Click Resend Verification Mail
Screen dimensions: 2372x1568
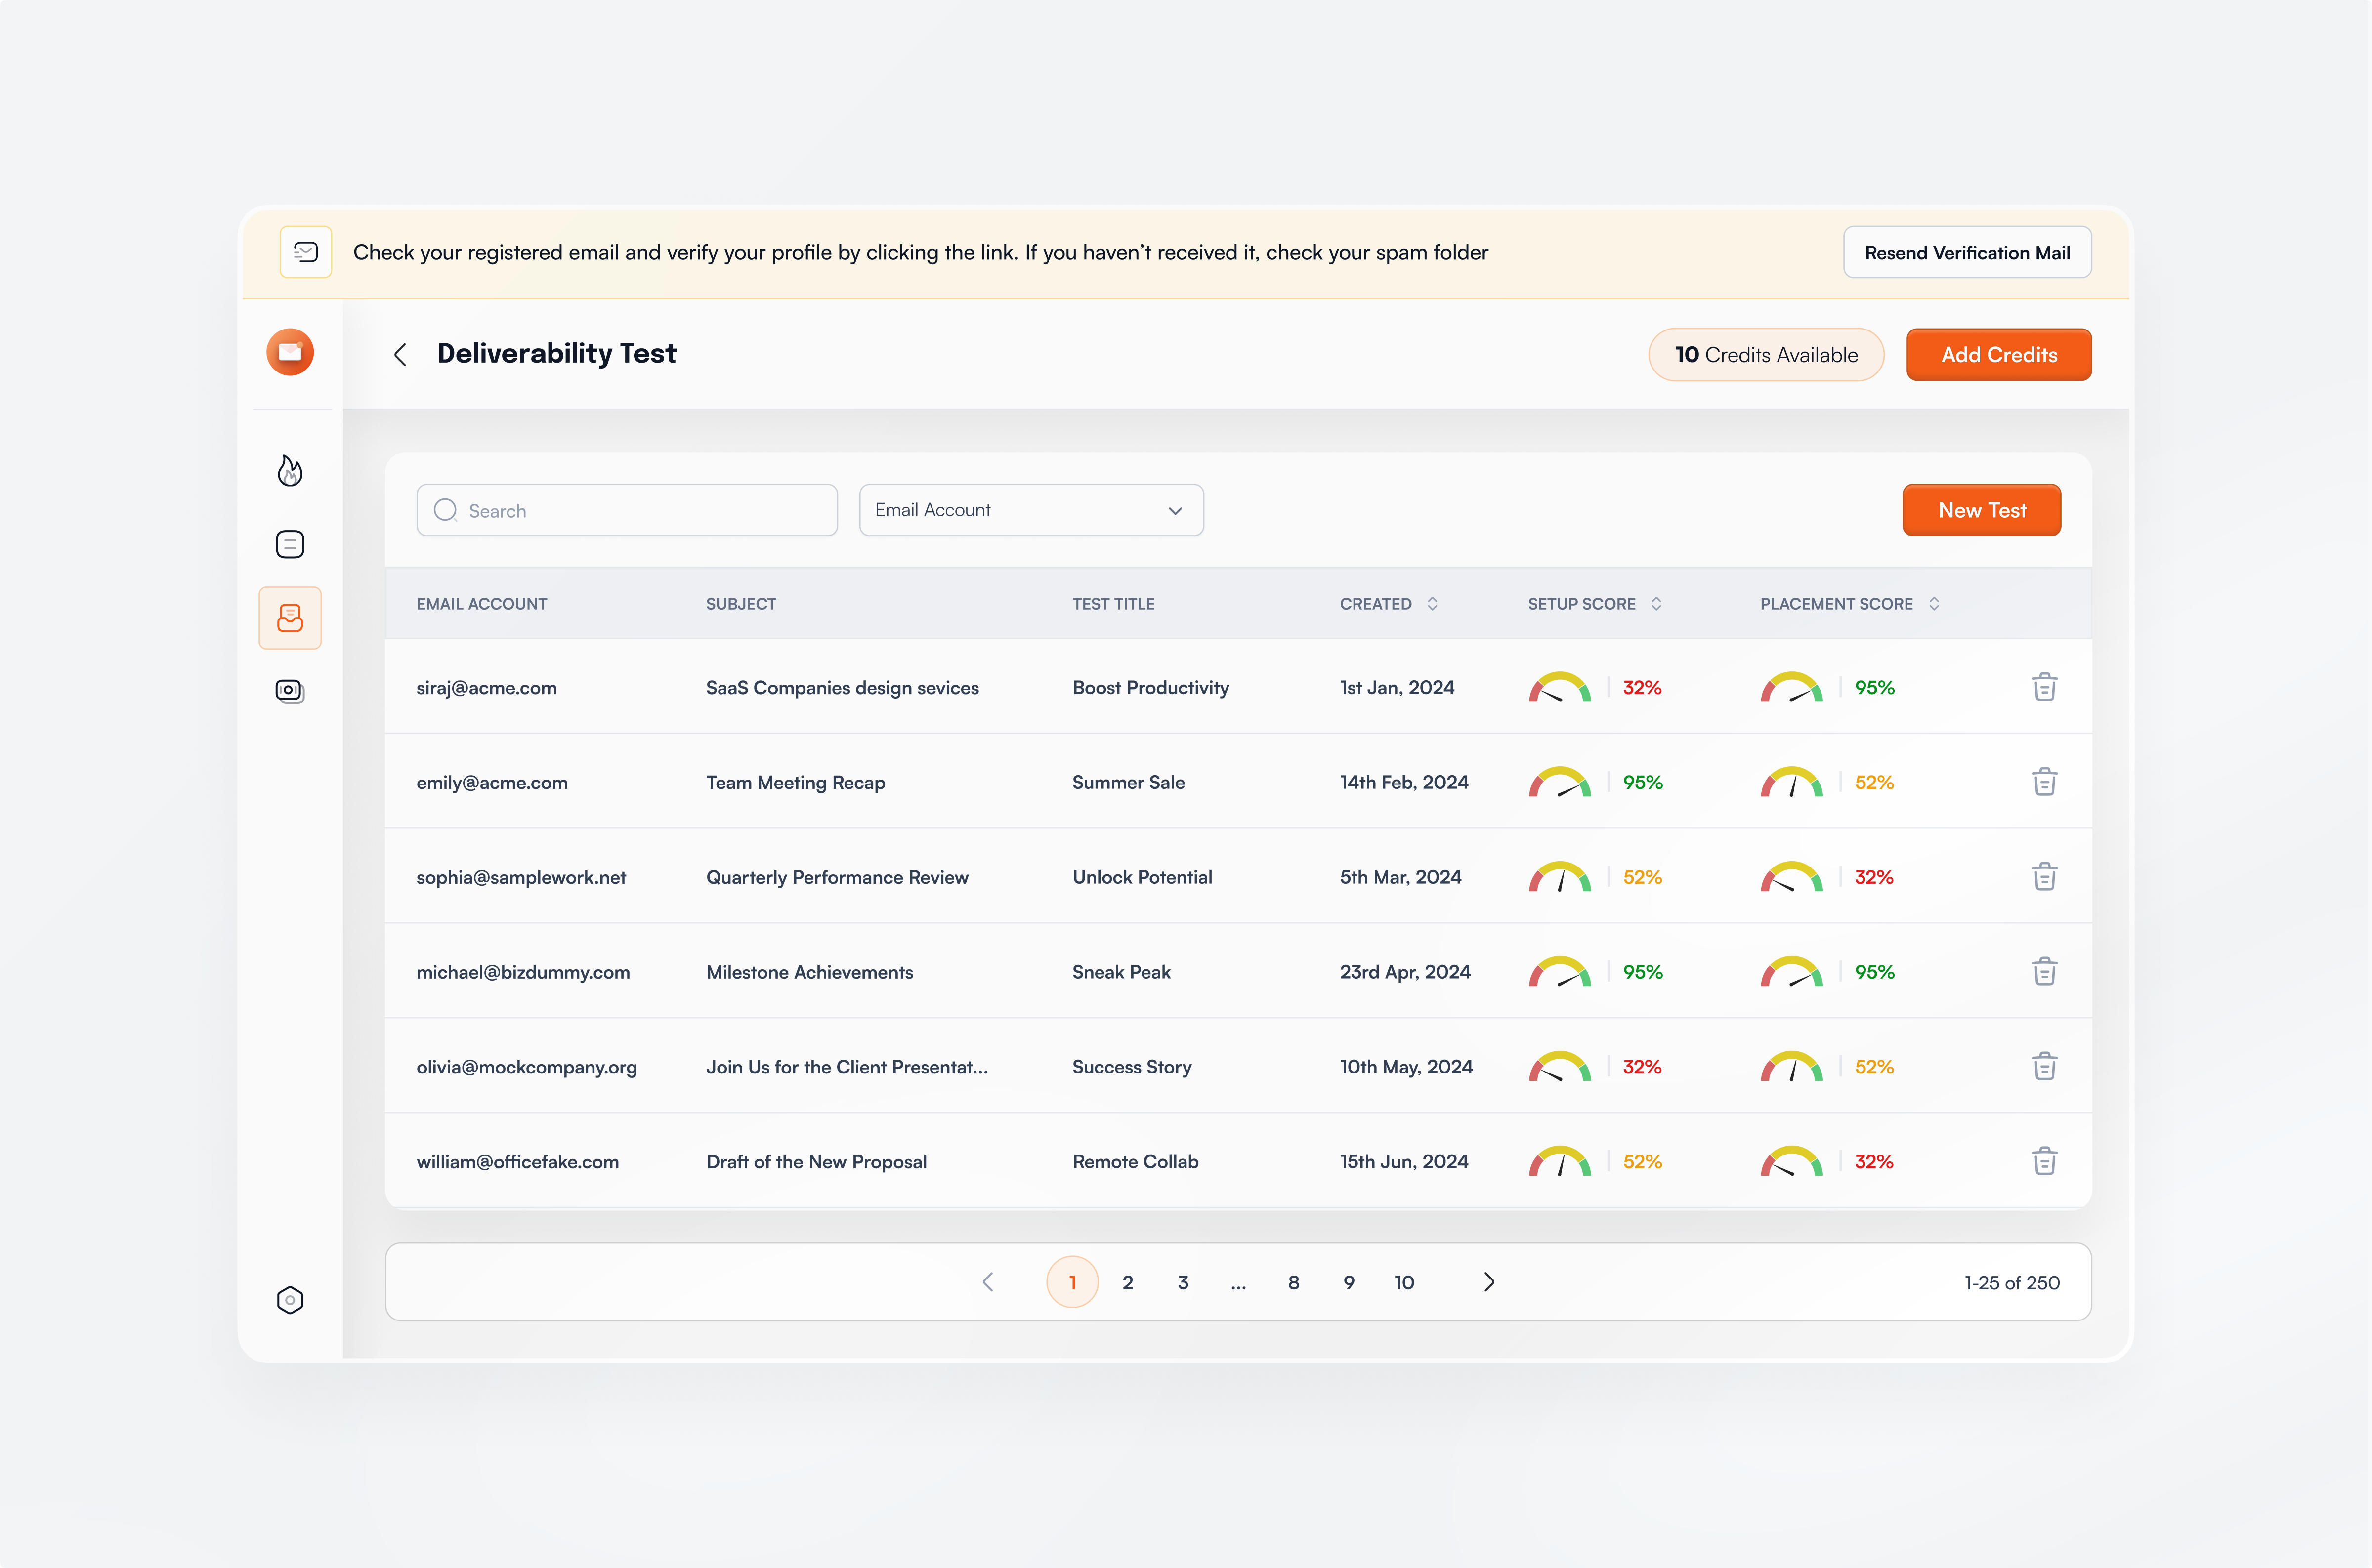1966,252
